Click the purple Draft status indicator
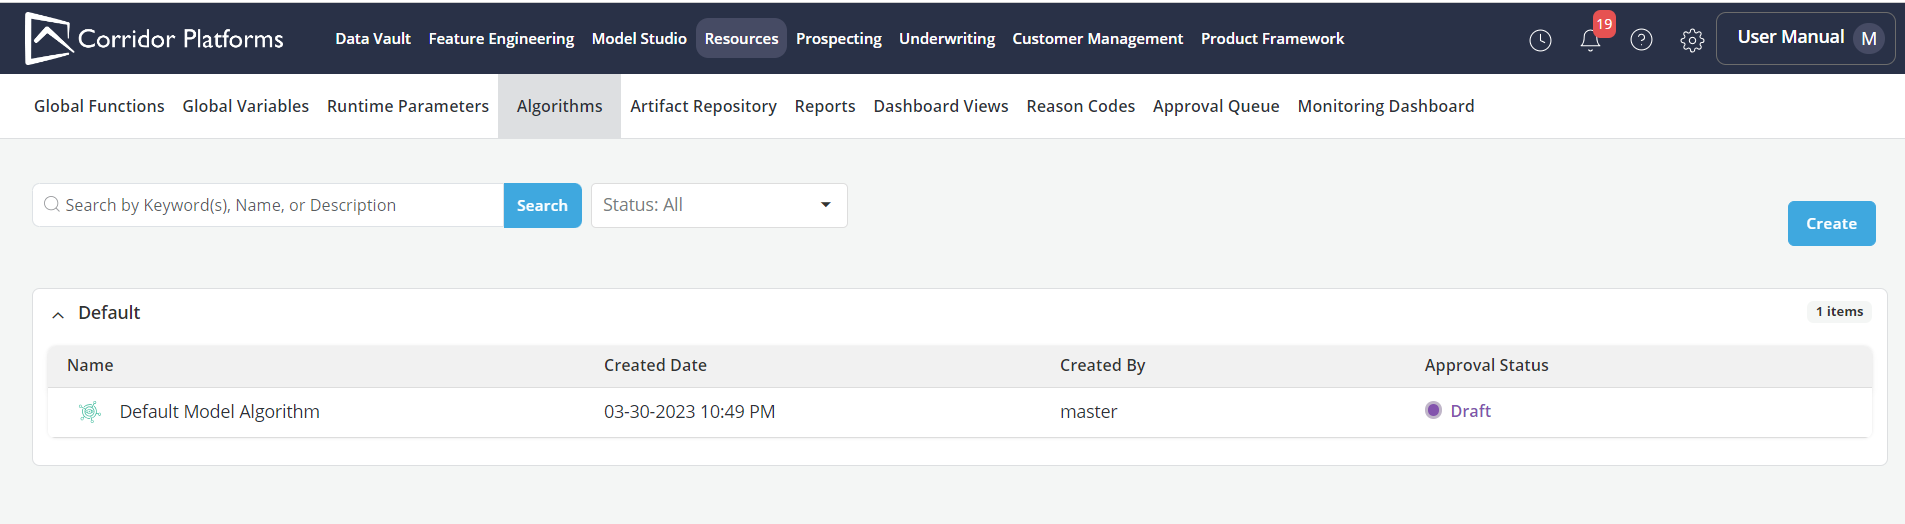The height and width of the screenshot is (524, 1905). click(x=1433, y=411)
